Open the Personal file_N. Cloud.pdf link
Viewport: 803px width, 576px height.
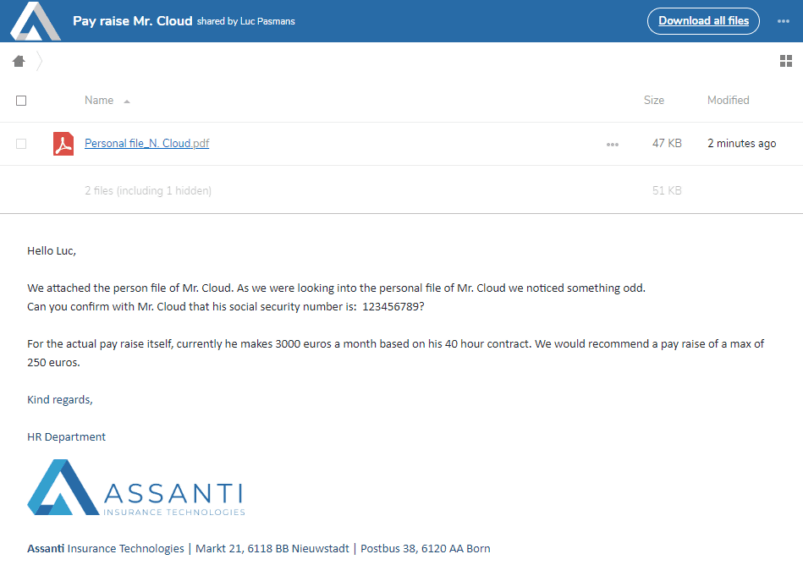147,143
